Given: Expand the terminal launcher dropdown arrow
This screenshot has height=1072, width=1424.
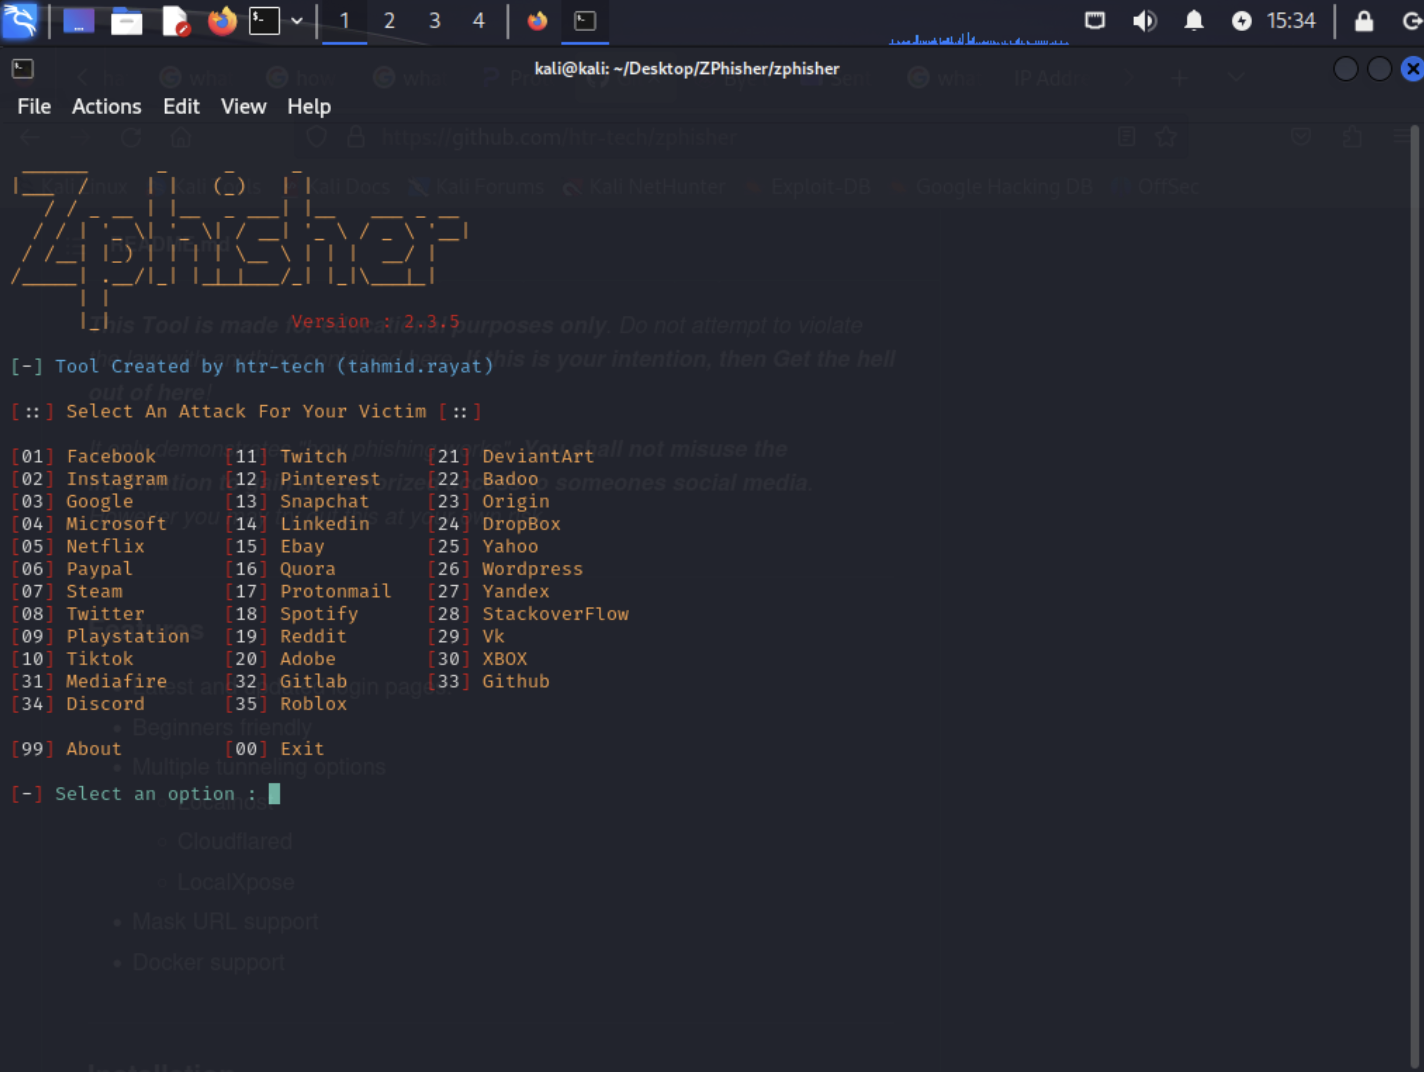Looking at the screenshot, I should (x=297, y=20).
